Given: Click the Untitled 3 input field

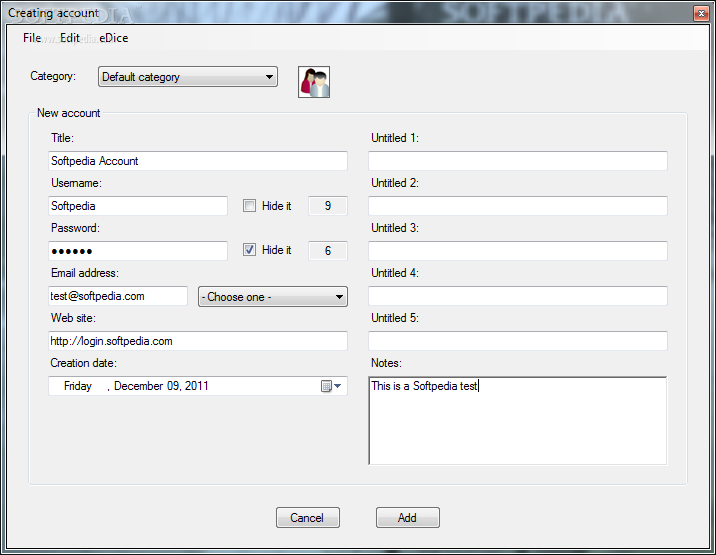Looking at the screenshot, I should click(x=518, y=251).
